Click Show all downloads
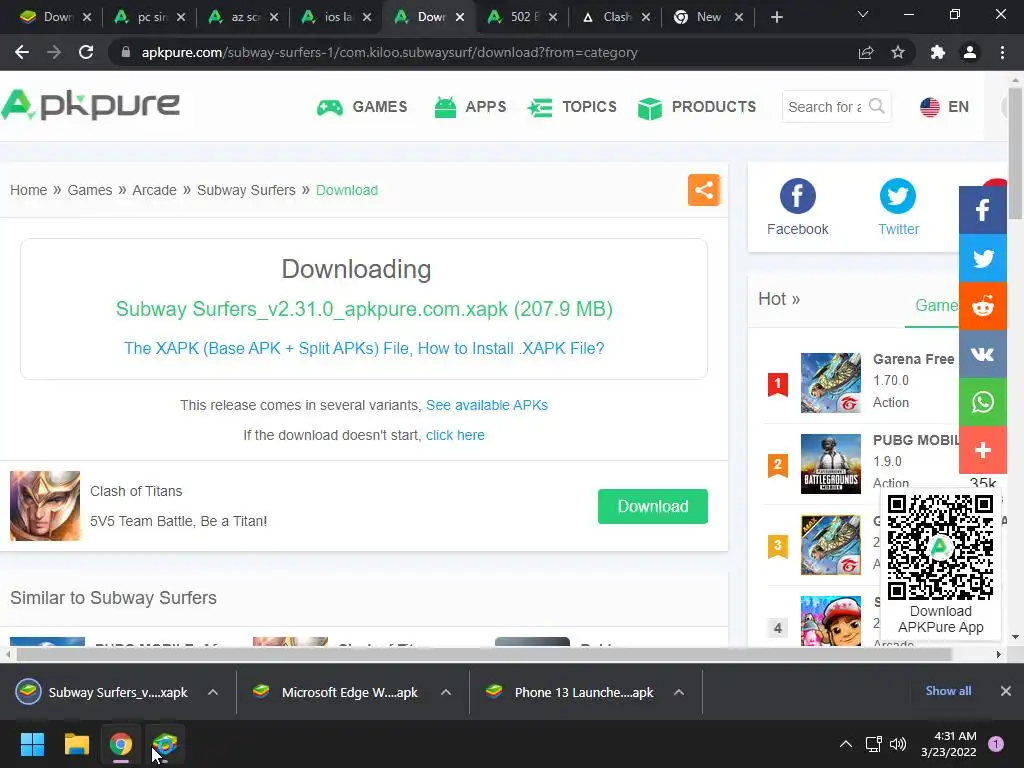Screen dimensions: 1024x768 [x=948, y=691]
